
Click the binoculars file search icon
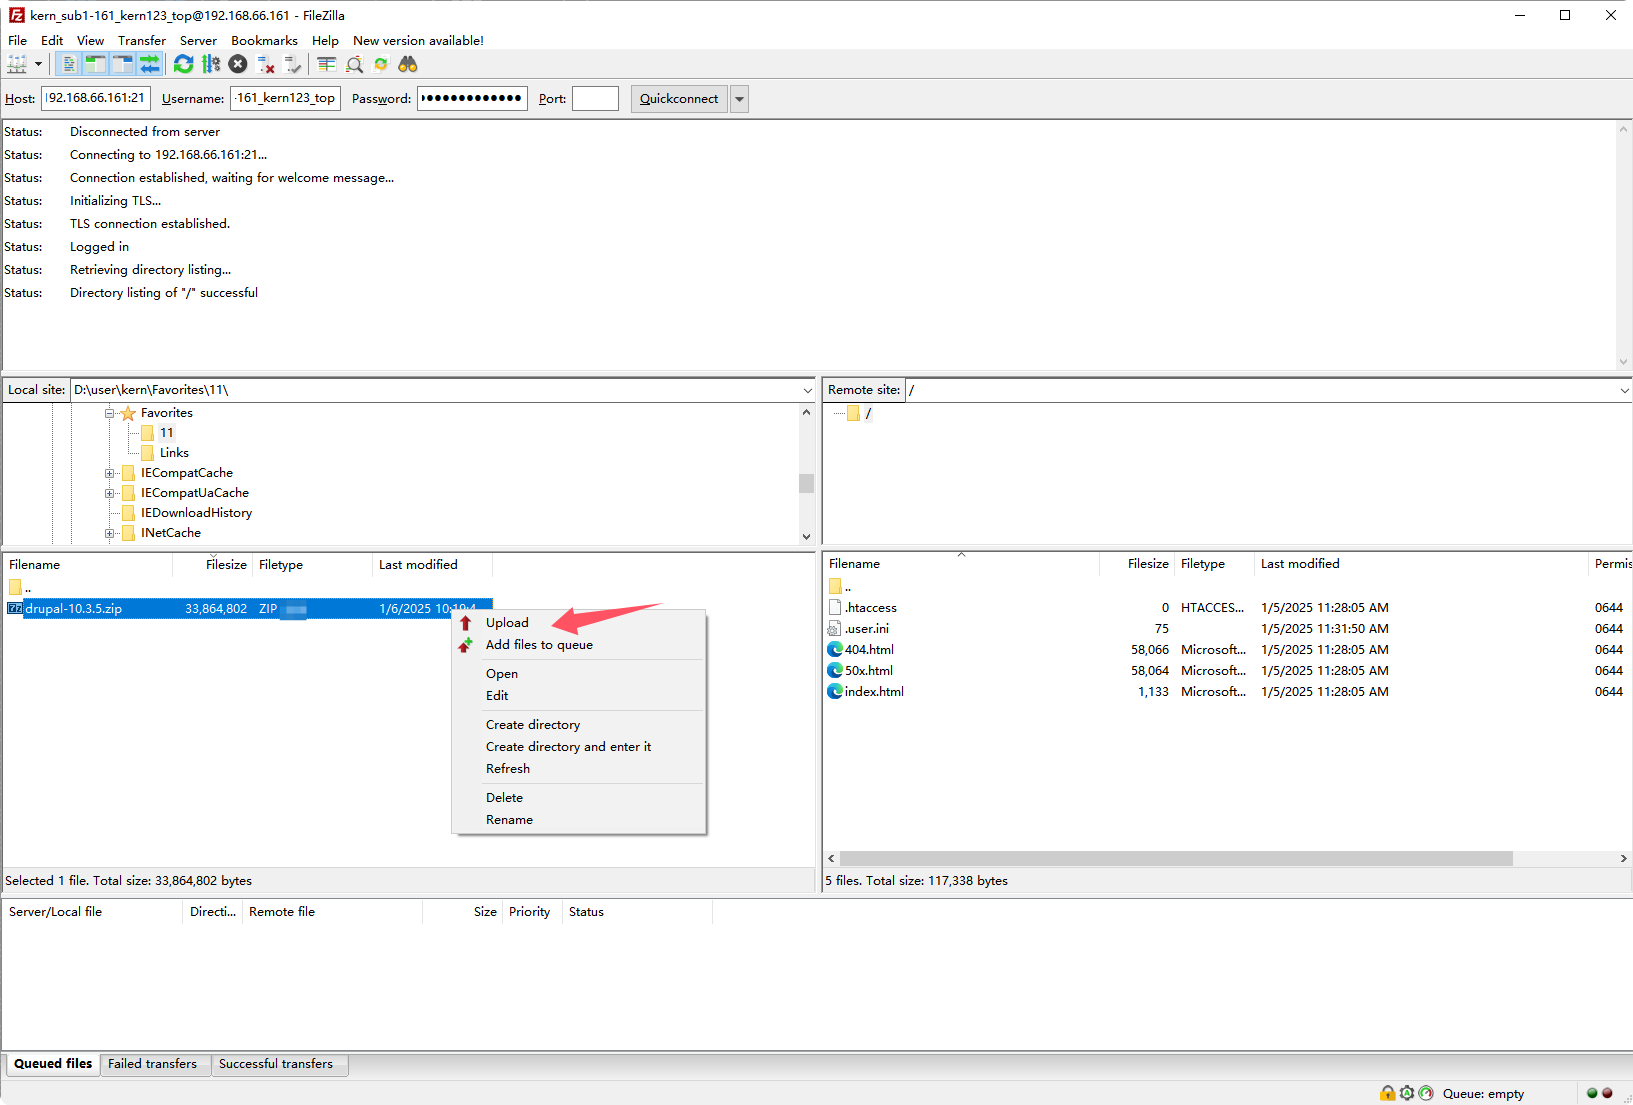[x=408, y=65]
